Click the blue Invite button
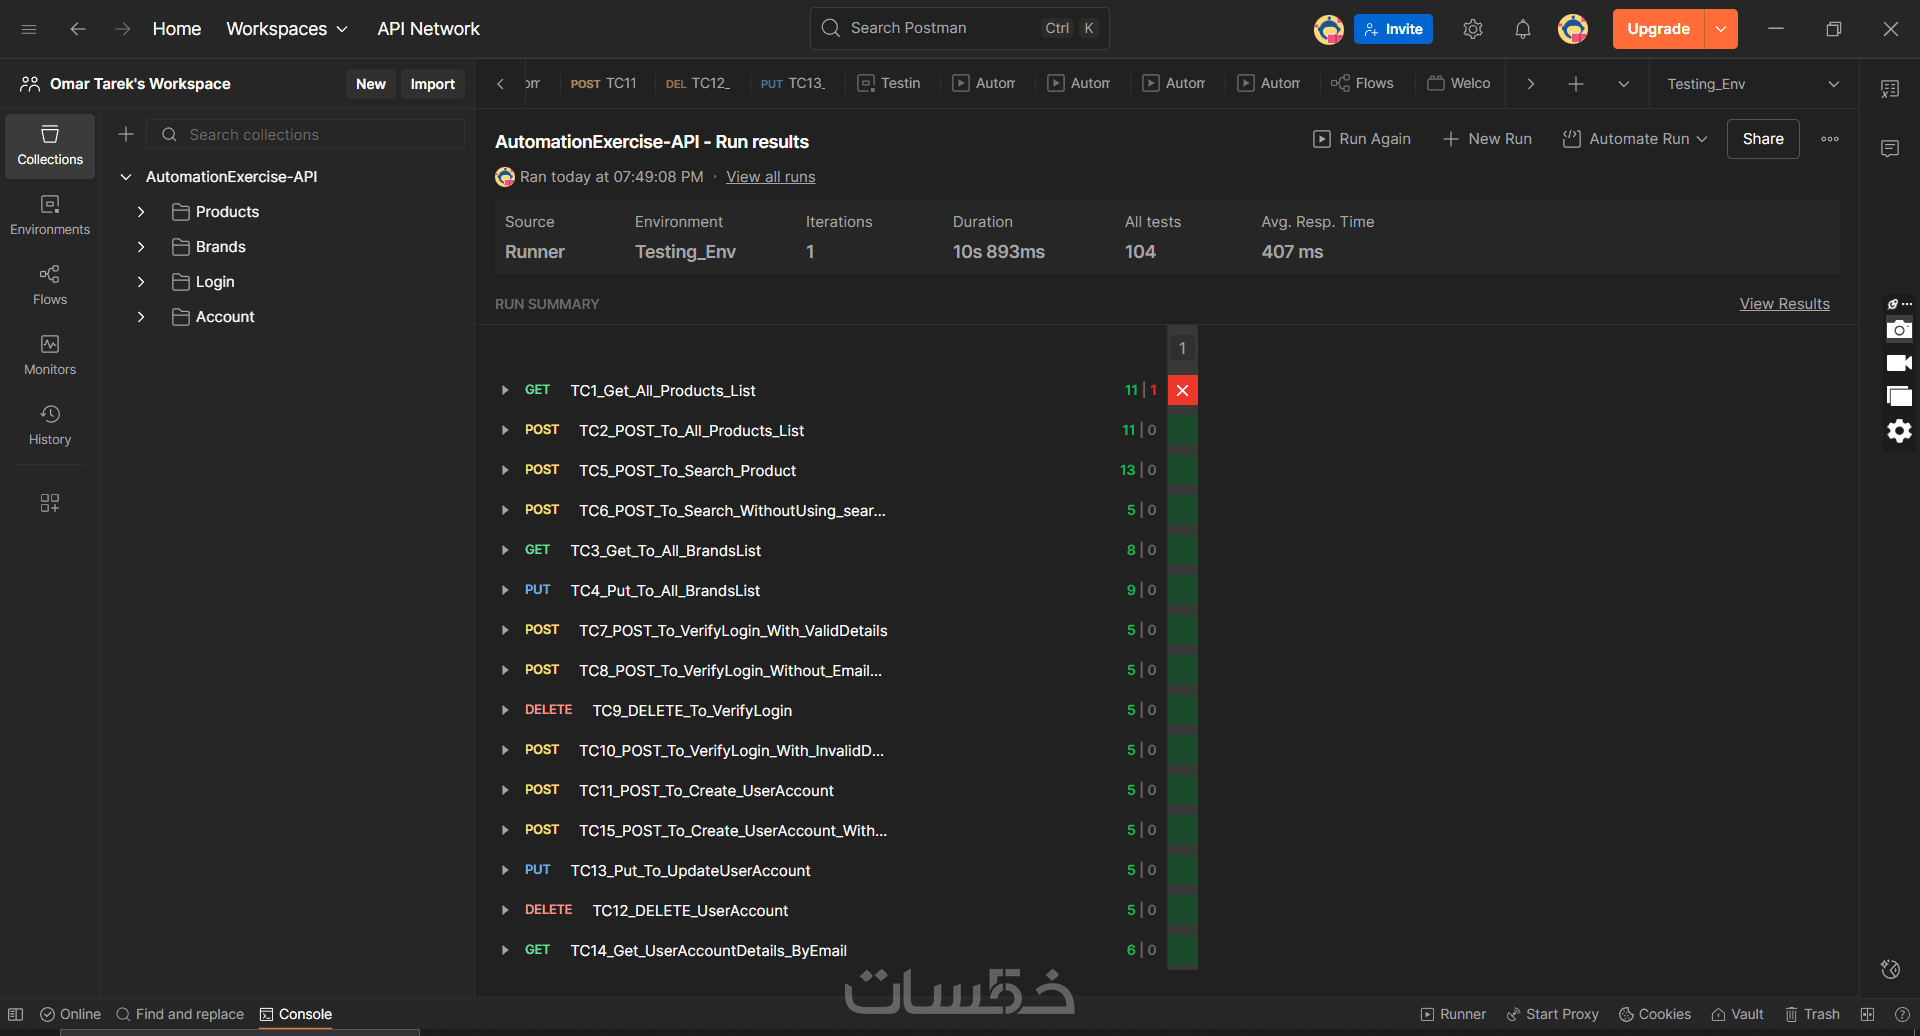 coord(1393,29)
